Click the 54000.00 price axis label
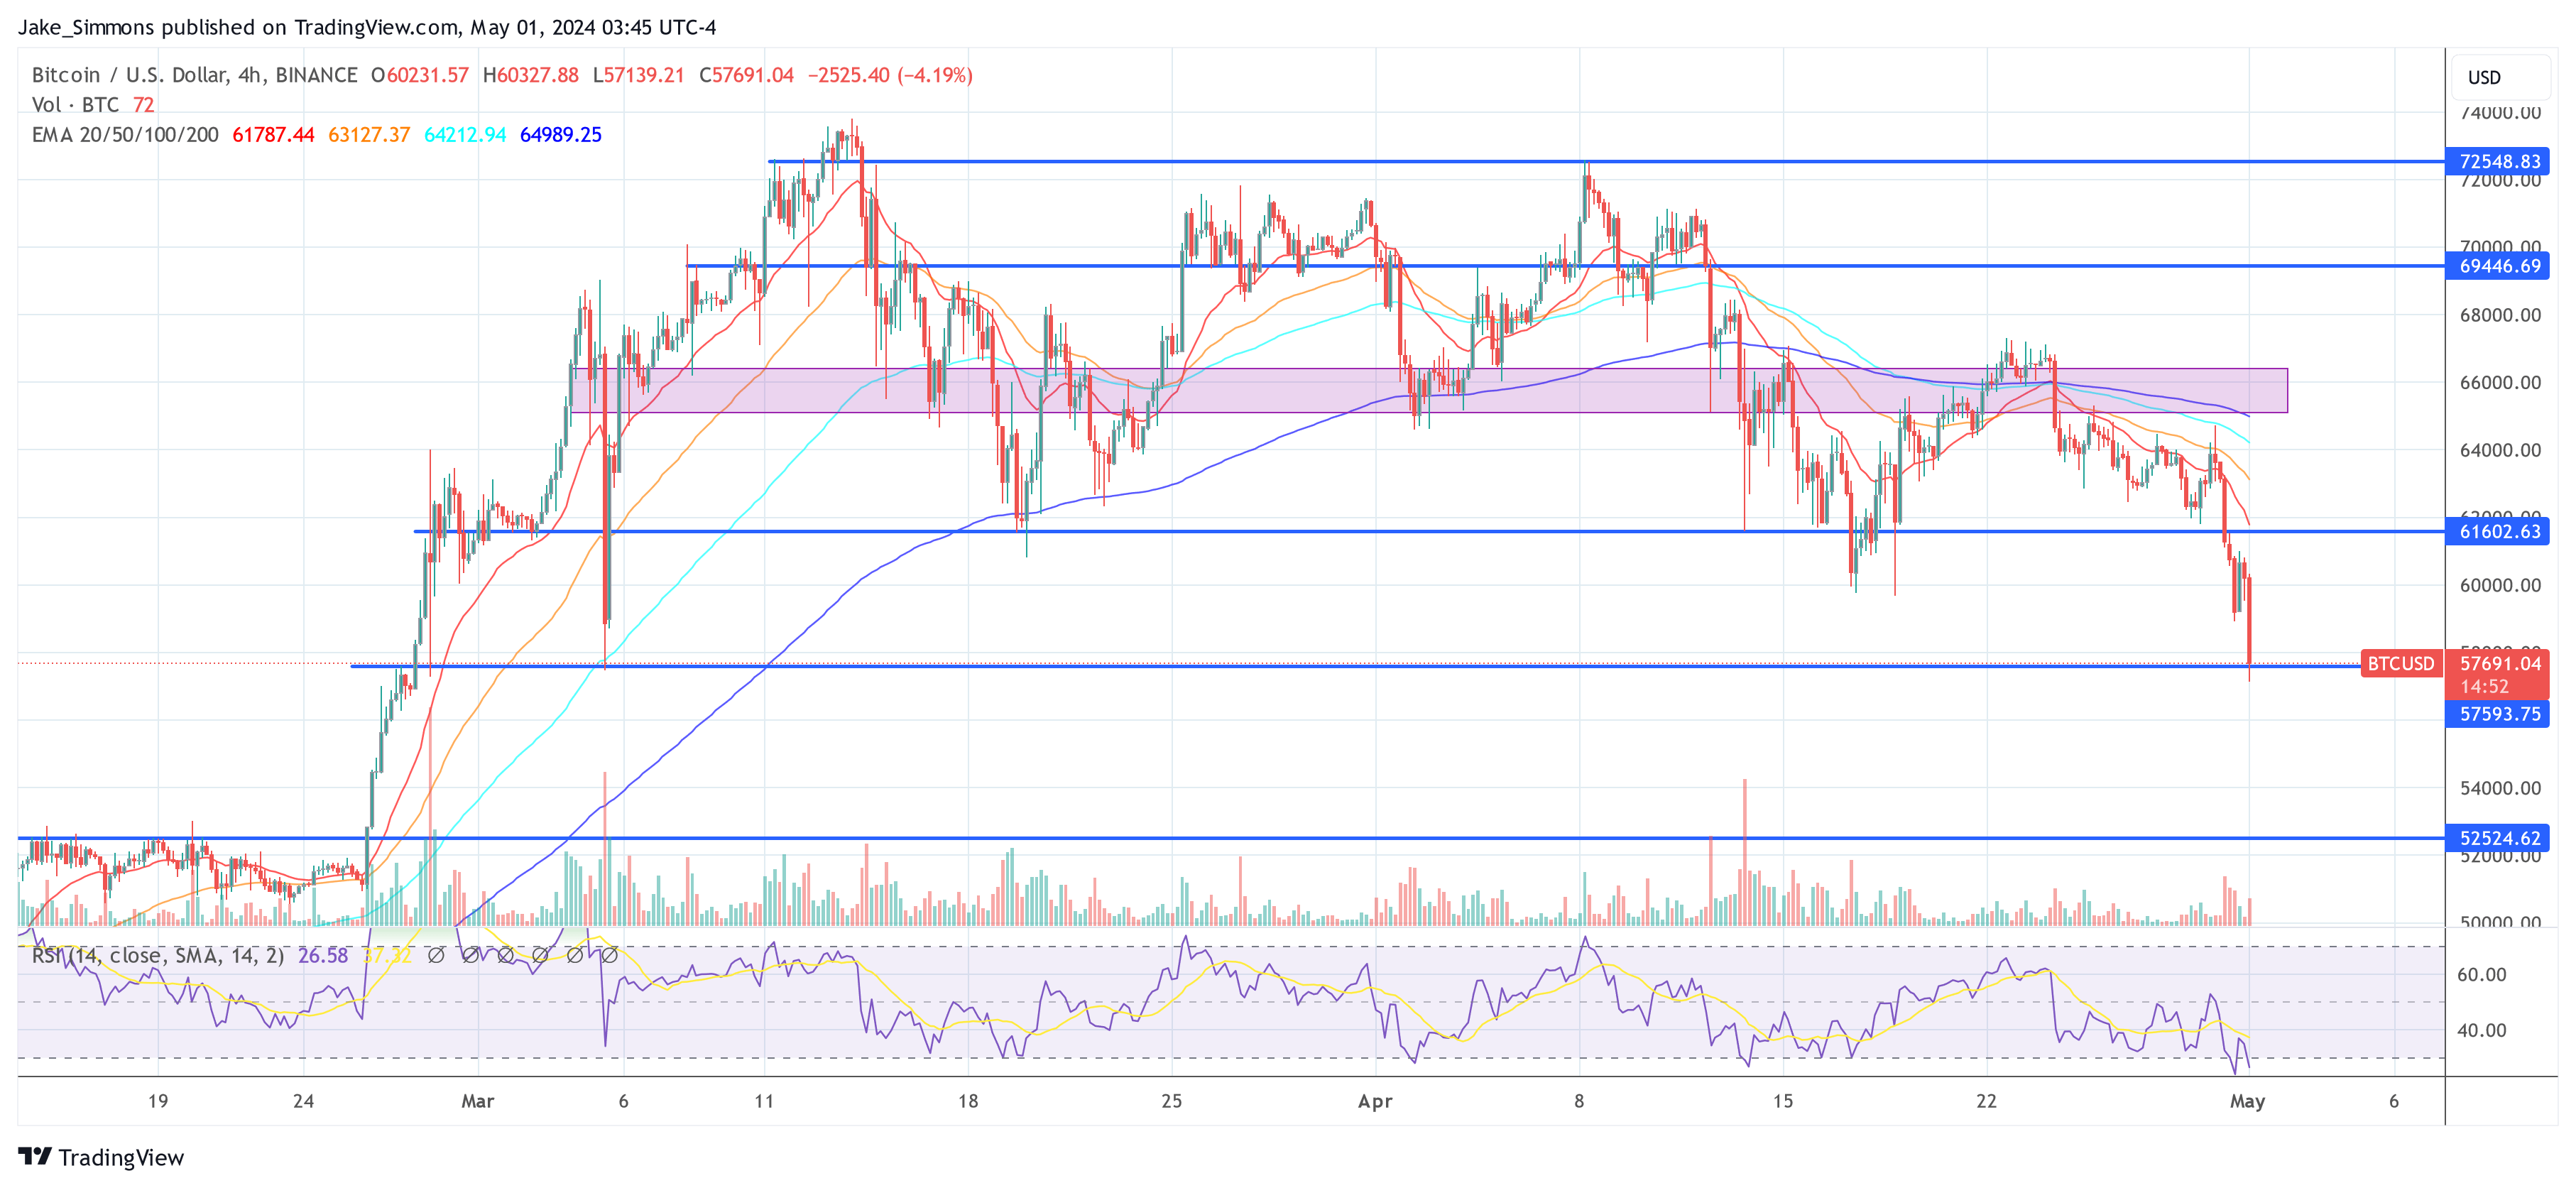Image resolution: width=2576 pixels, height=1188 pixels. tap(2500, 788)
